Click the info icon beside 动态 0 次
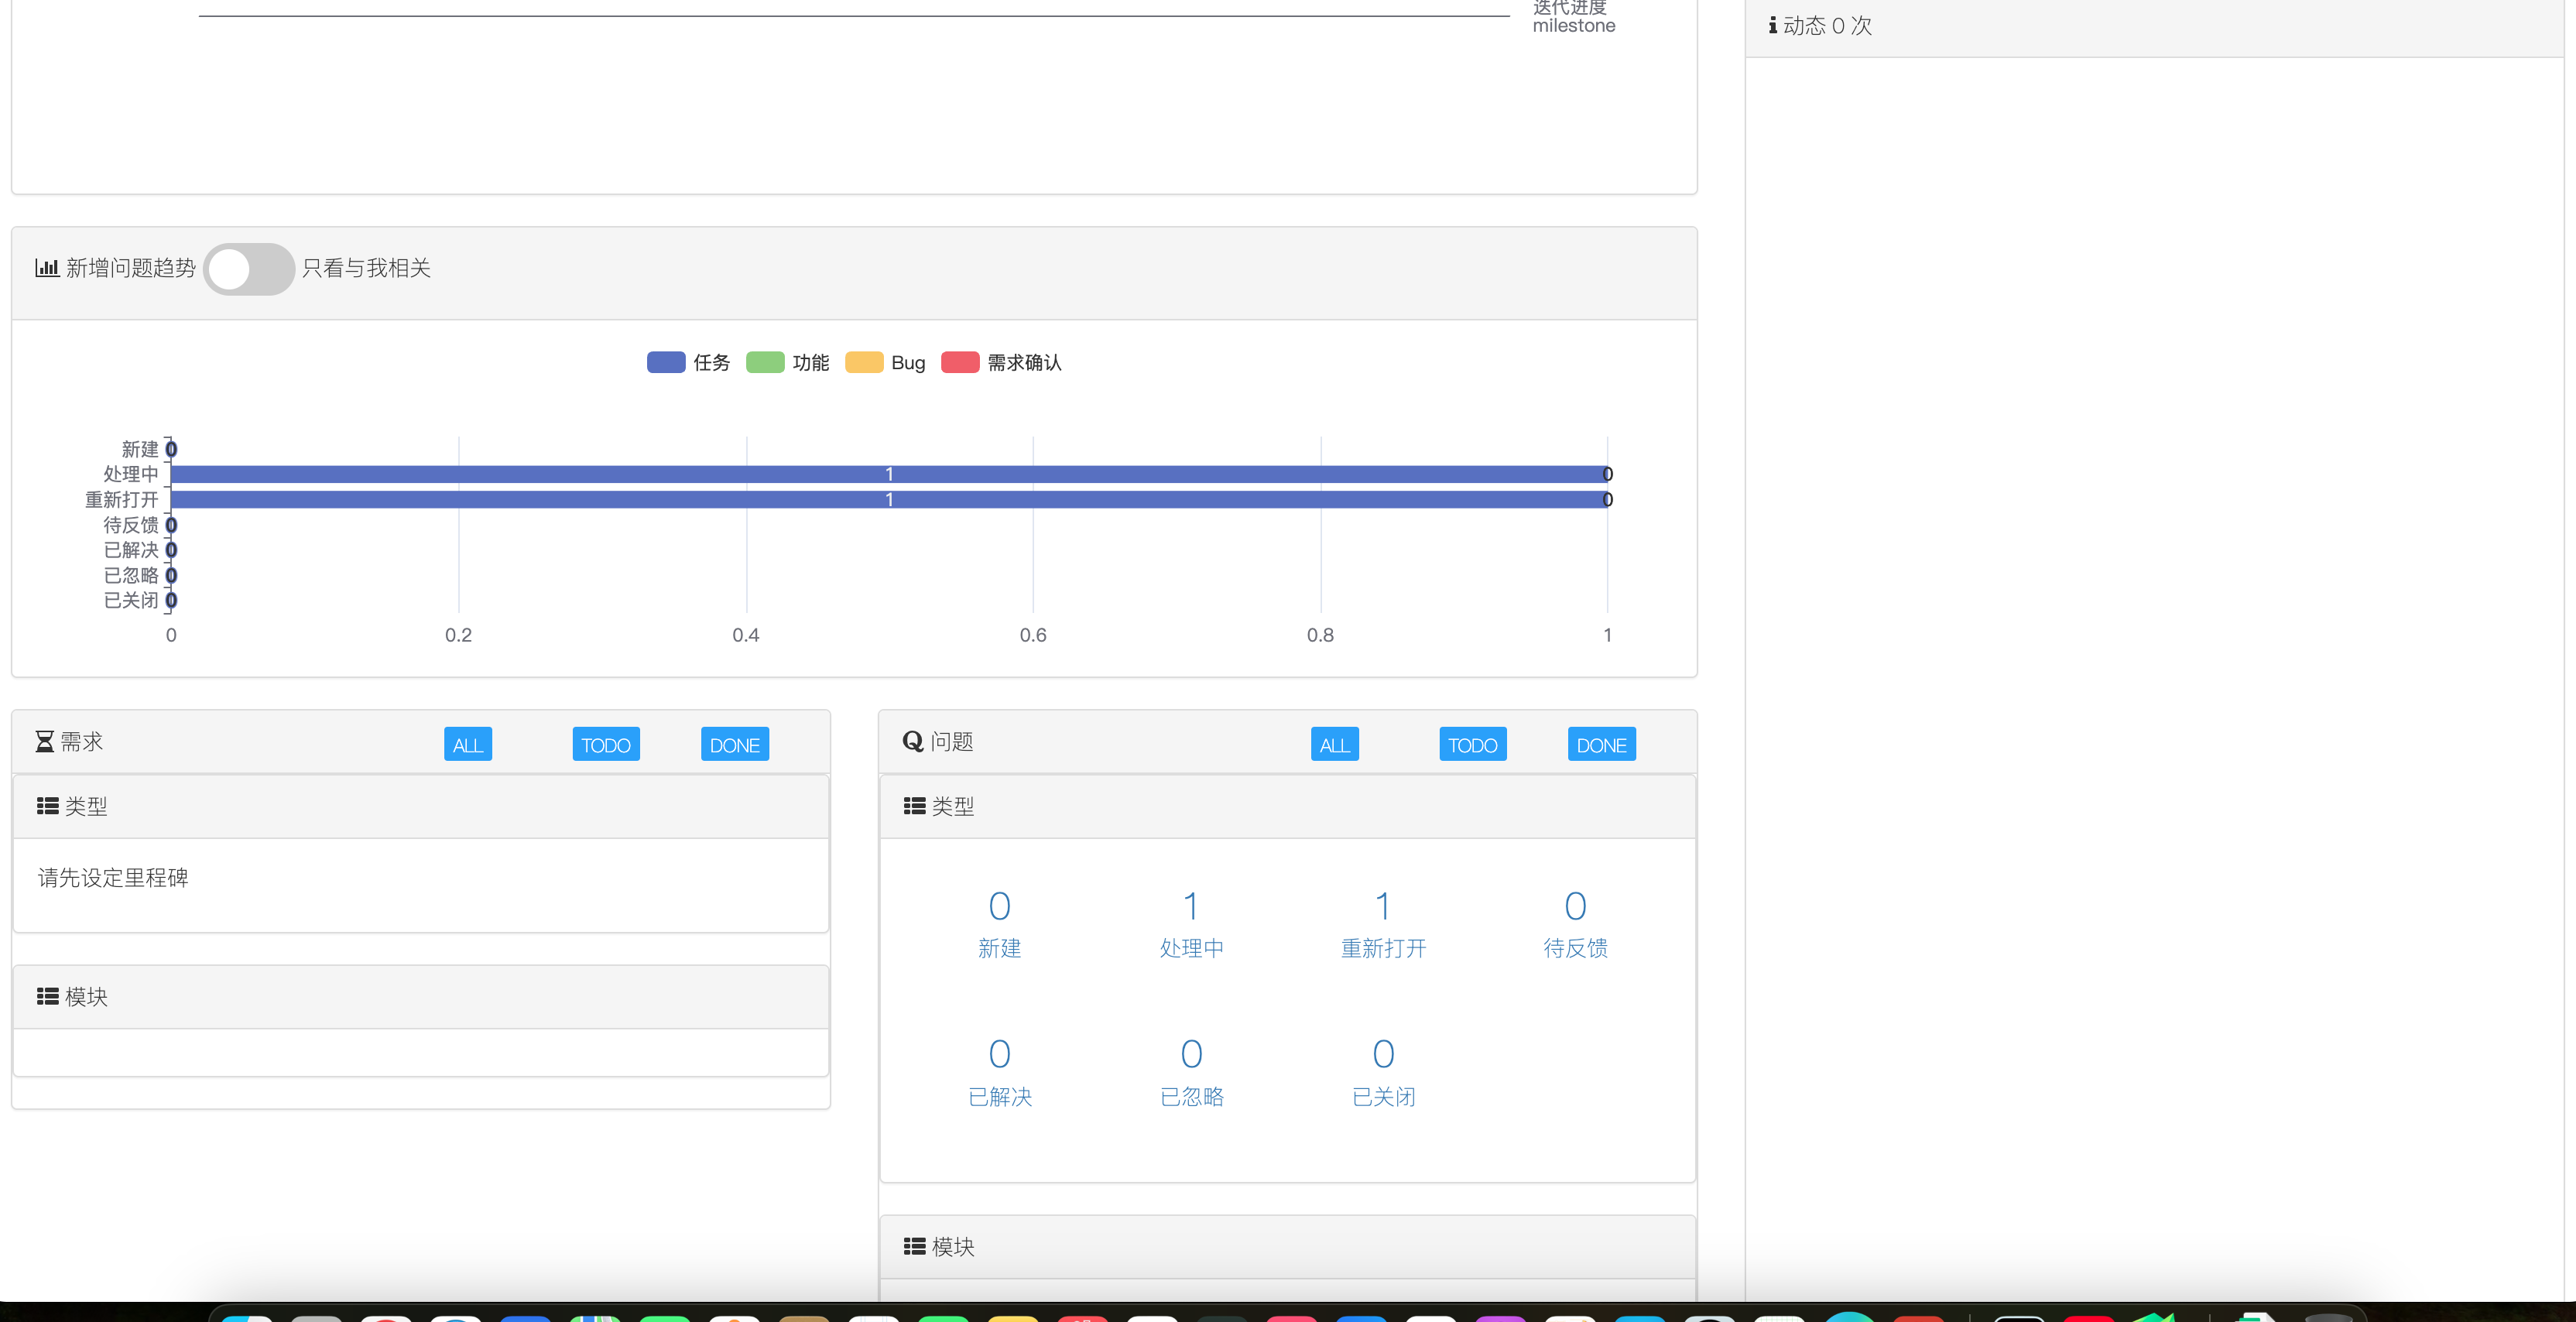 coord(1773,25)
